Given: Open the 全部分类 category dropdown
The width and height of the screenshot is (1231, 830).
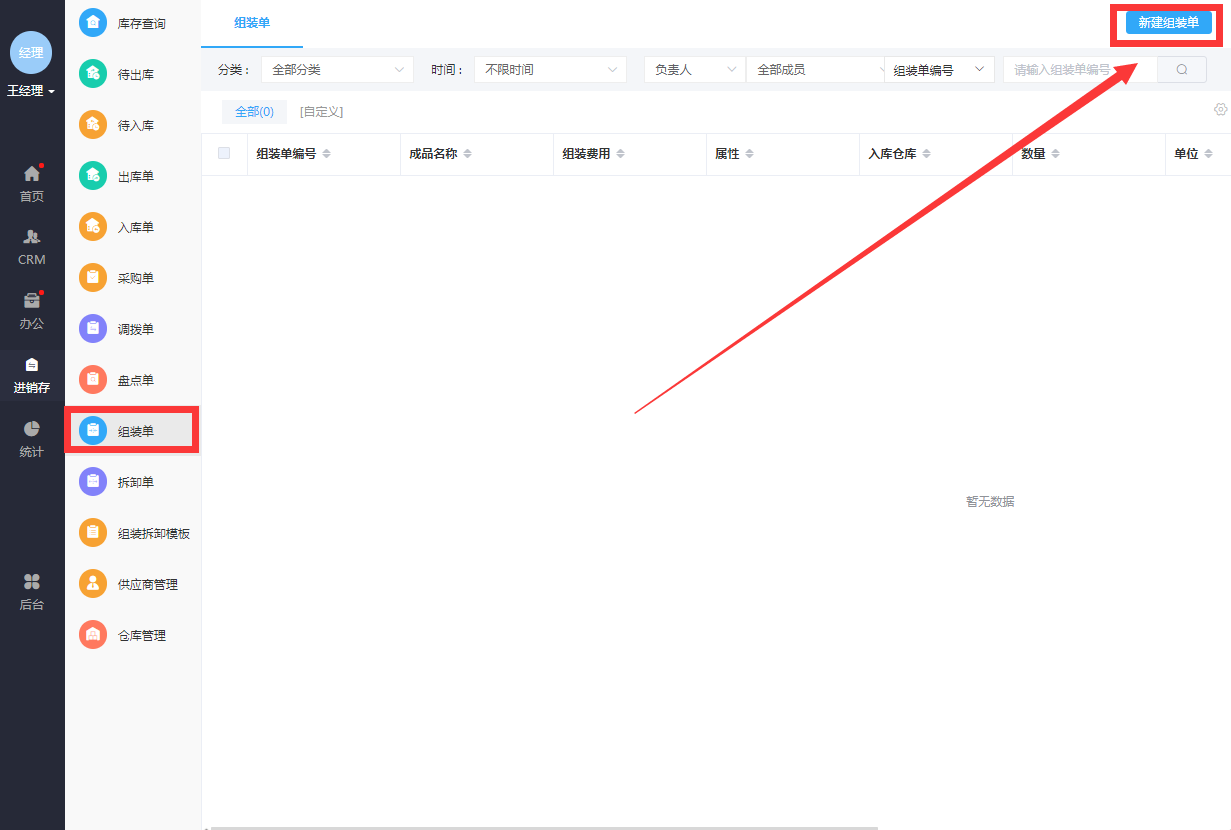Looking at the screenshot, I should [337, 70].
